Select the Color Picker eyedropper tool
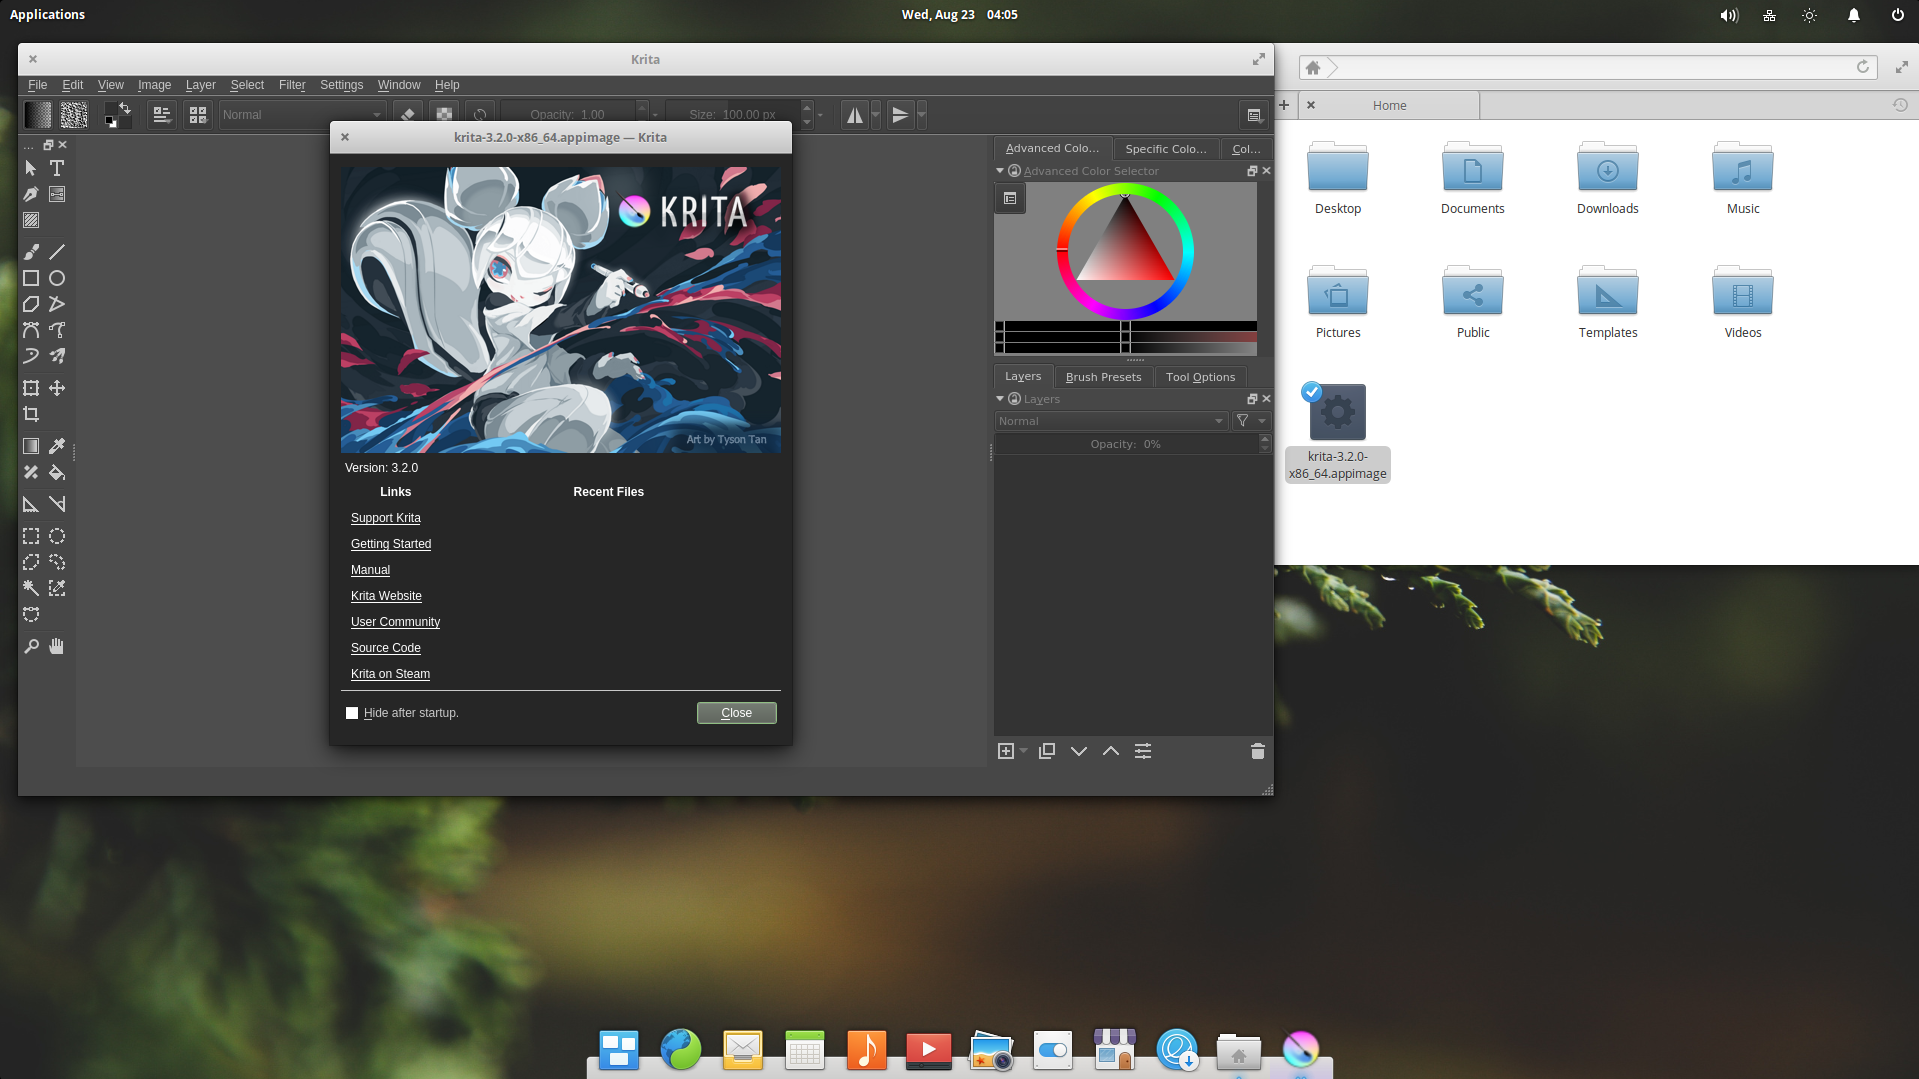The height and width of the screenshot is (1079, 1919). pos(57,446)
